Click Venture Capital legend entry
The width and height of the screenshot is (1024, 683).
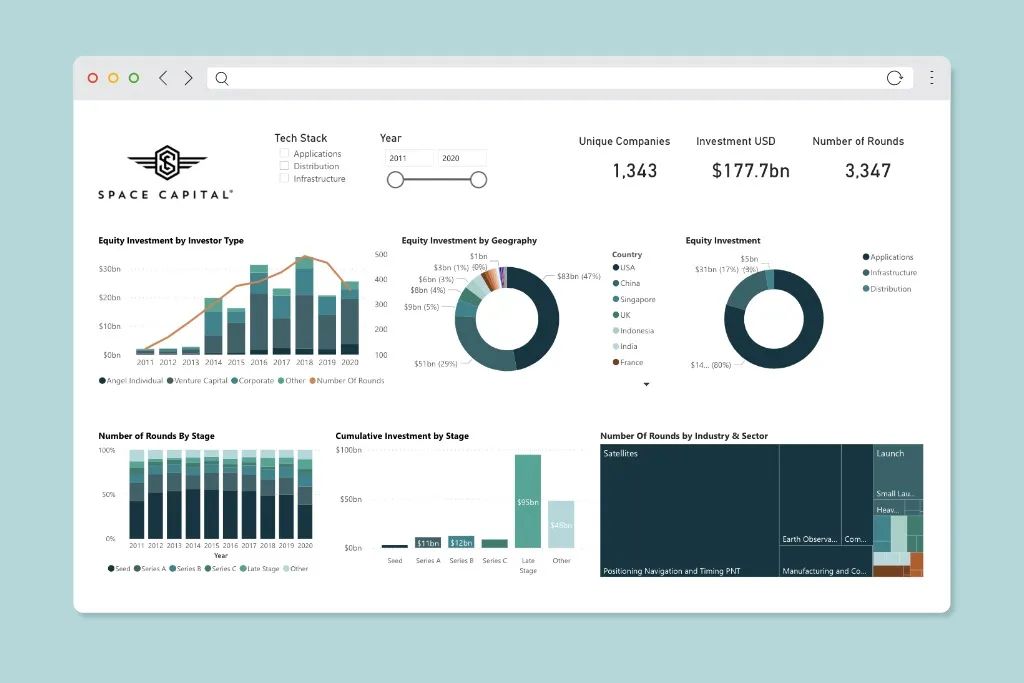[x=198, y=381]
